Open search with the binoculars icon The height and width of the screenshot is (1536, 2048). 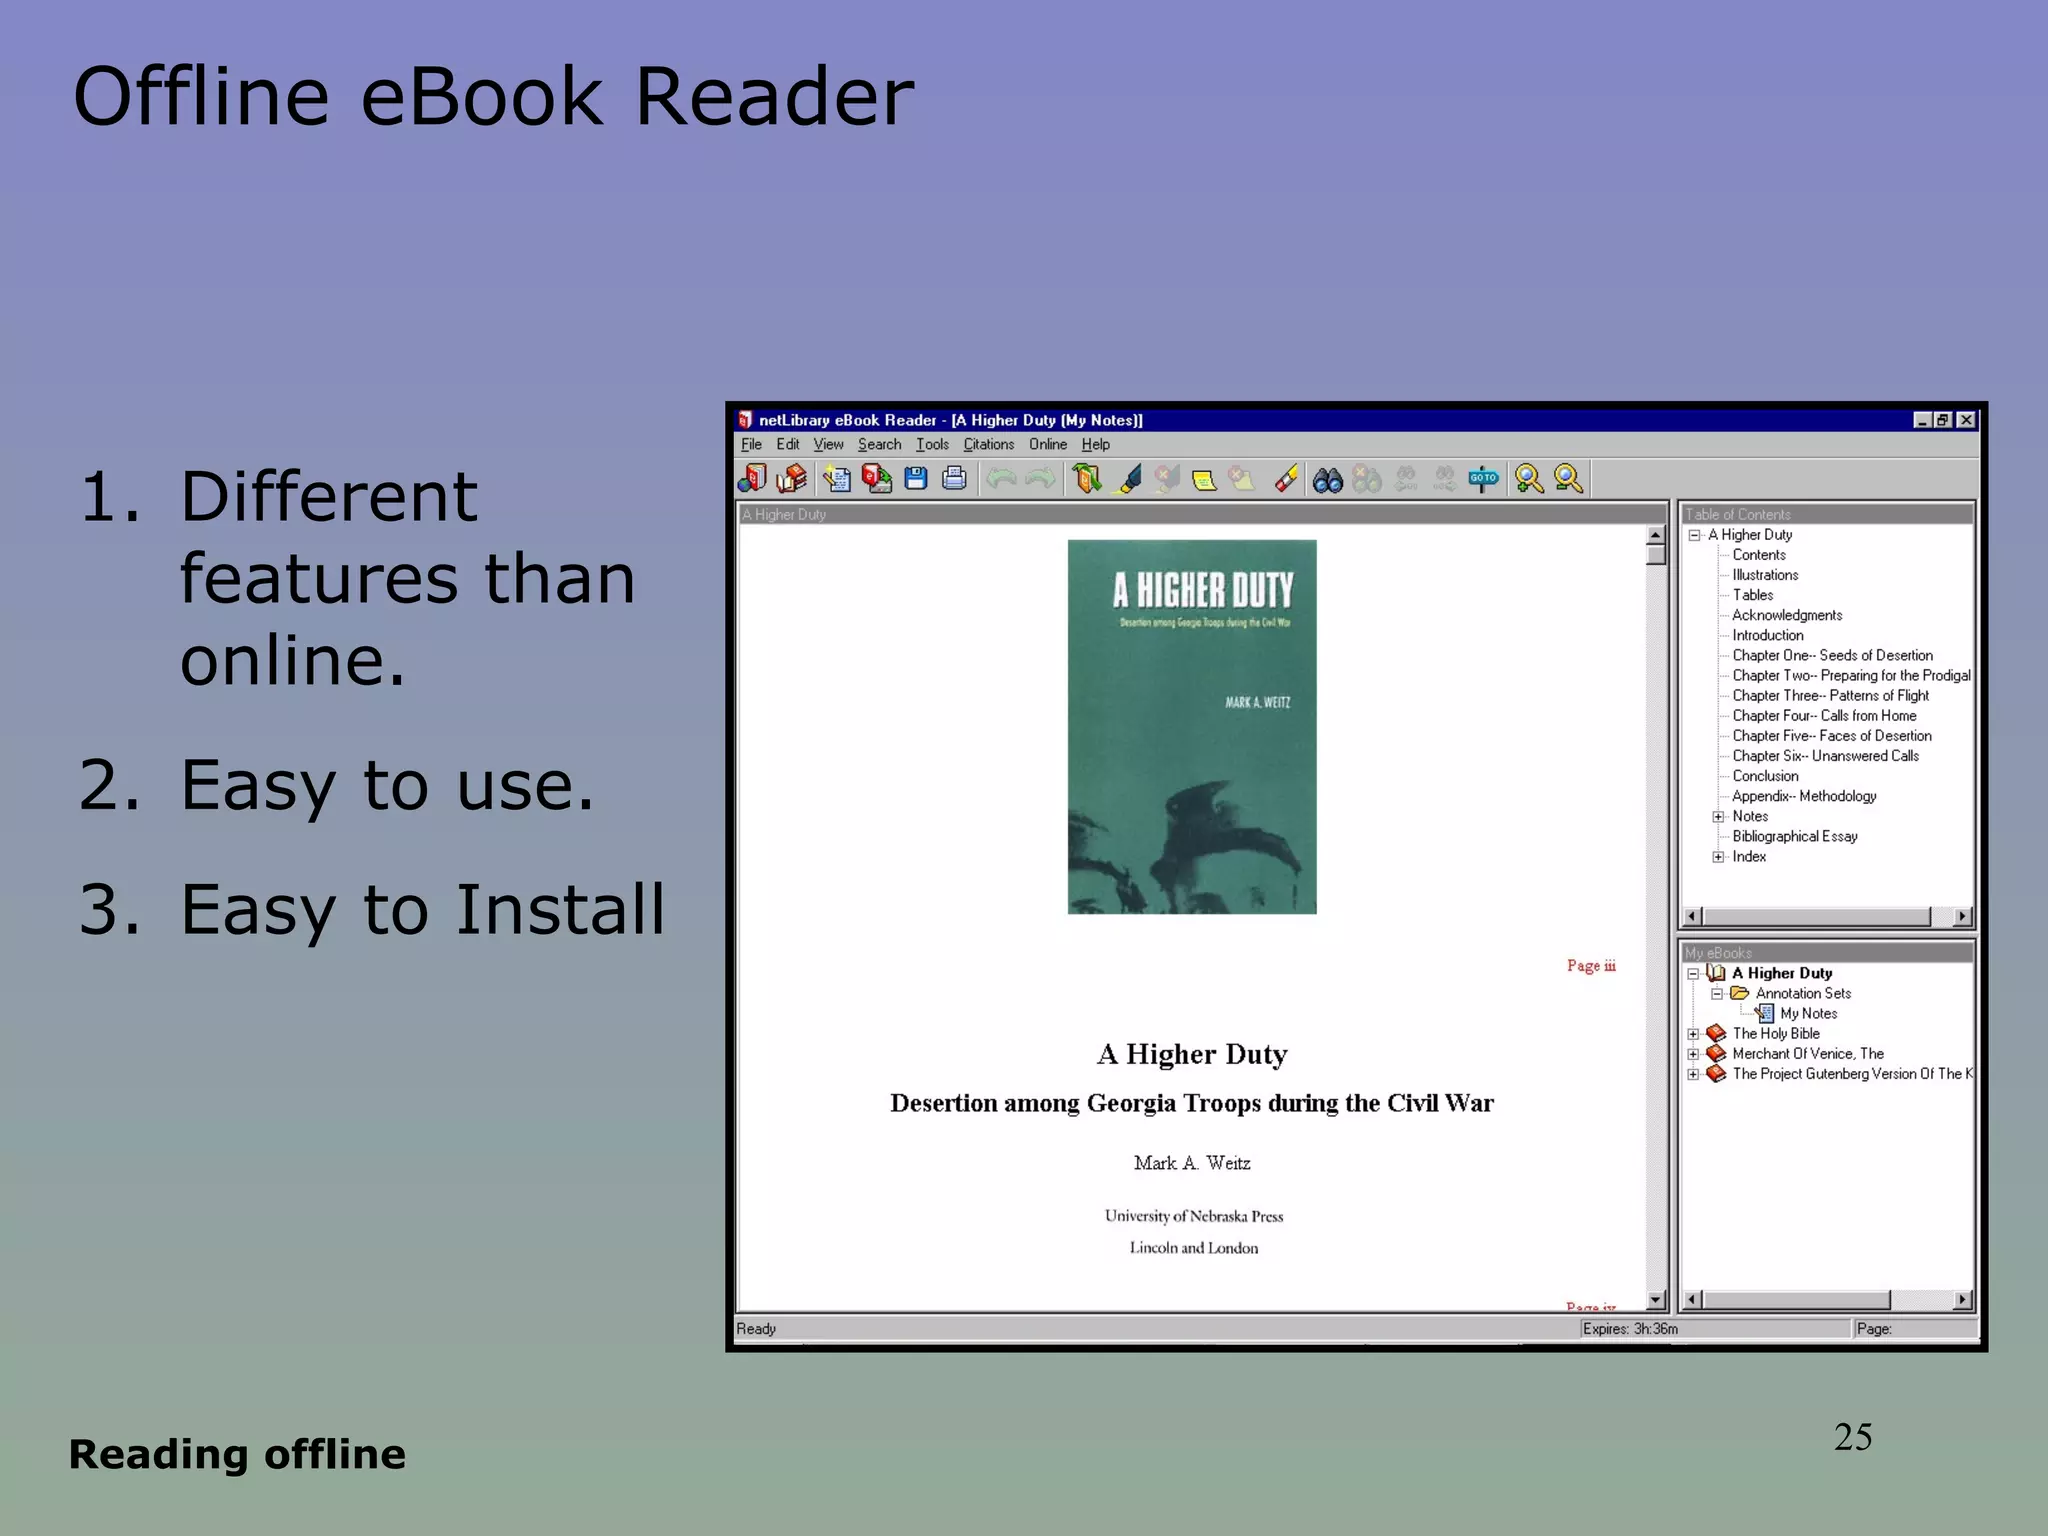pyautogui.click(x=1328, y=480)
